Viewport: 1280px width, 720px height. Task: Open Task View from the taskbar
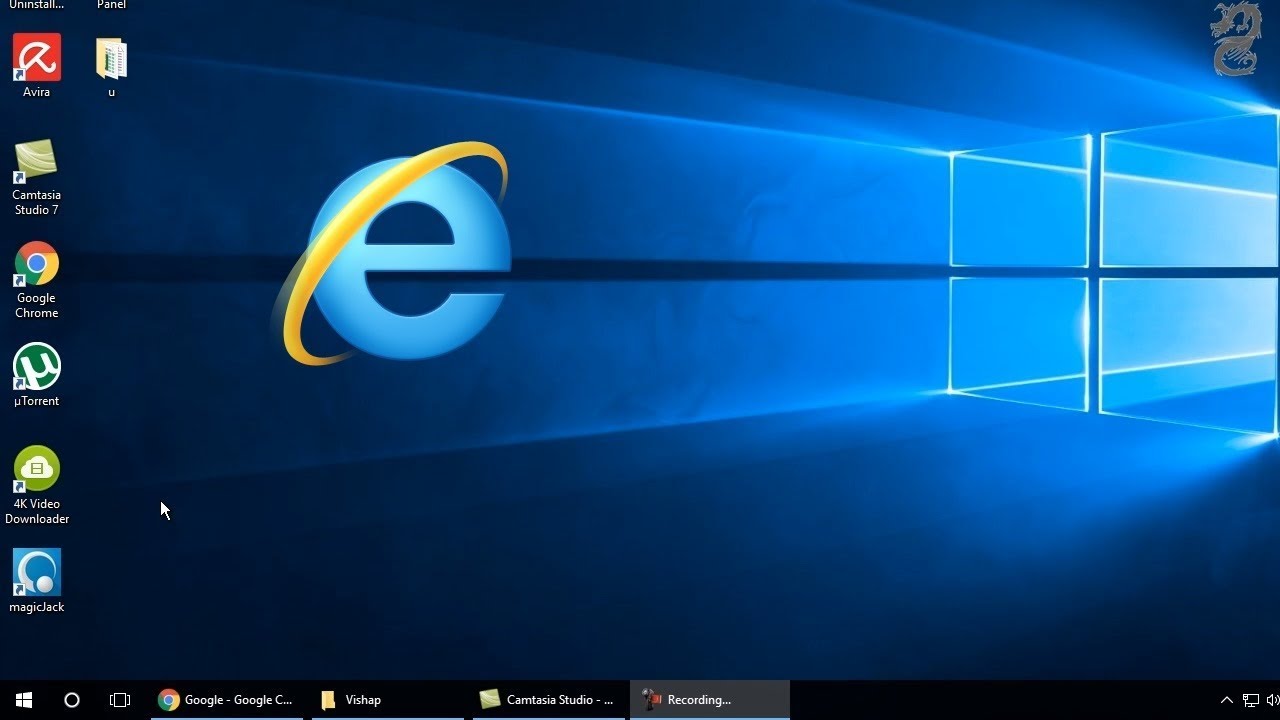(x=120, y=699)
